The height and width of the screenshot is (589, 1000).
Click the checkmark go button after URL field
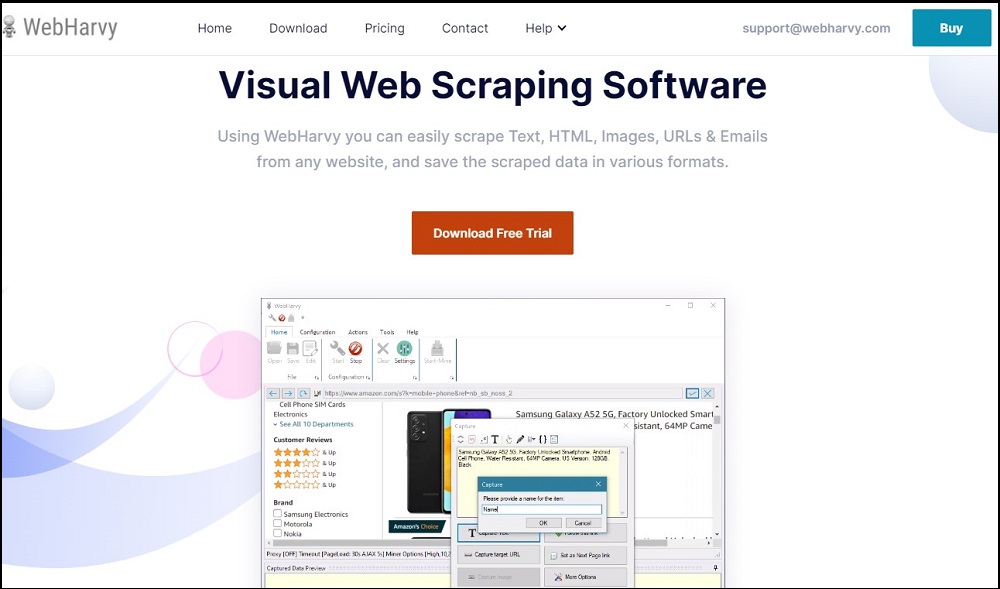pos(692,393)
